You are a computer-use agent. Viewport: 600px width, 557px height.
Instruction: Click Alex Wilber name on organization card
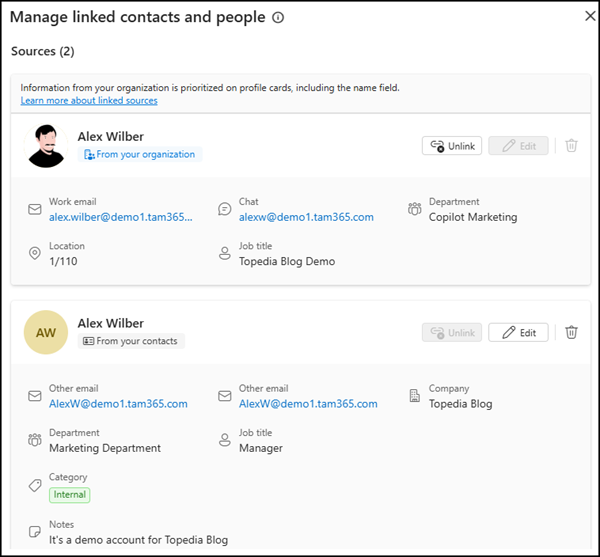coord(111,137)
